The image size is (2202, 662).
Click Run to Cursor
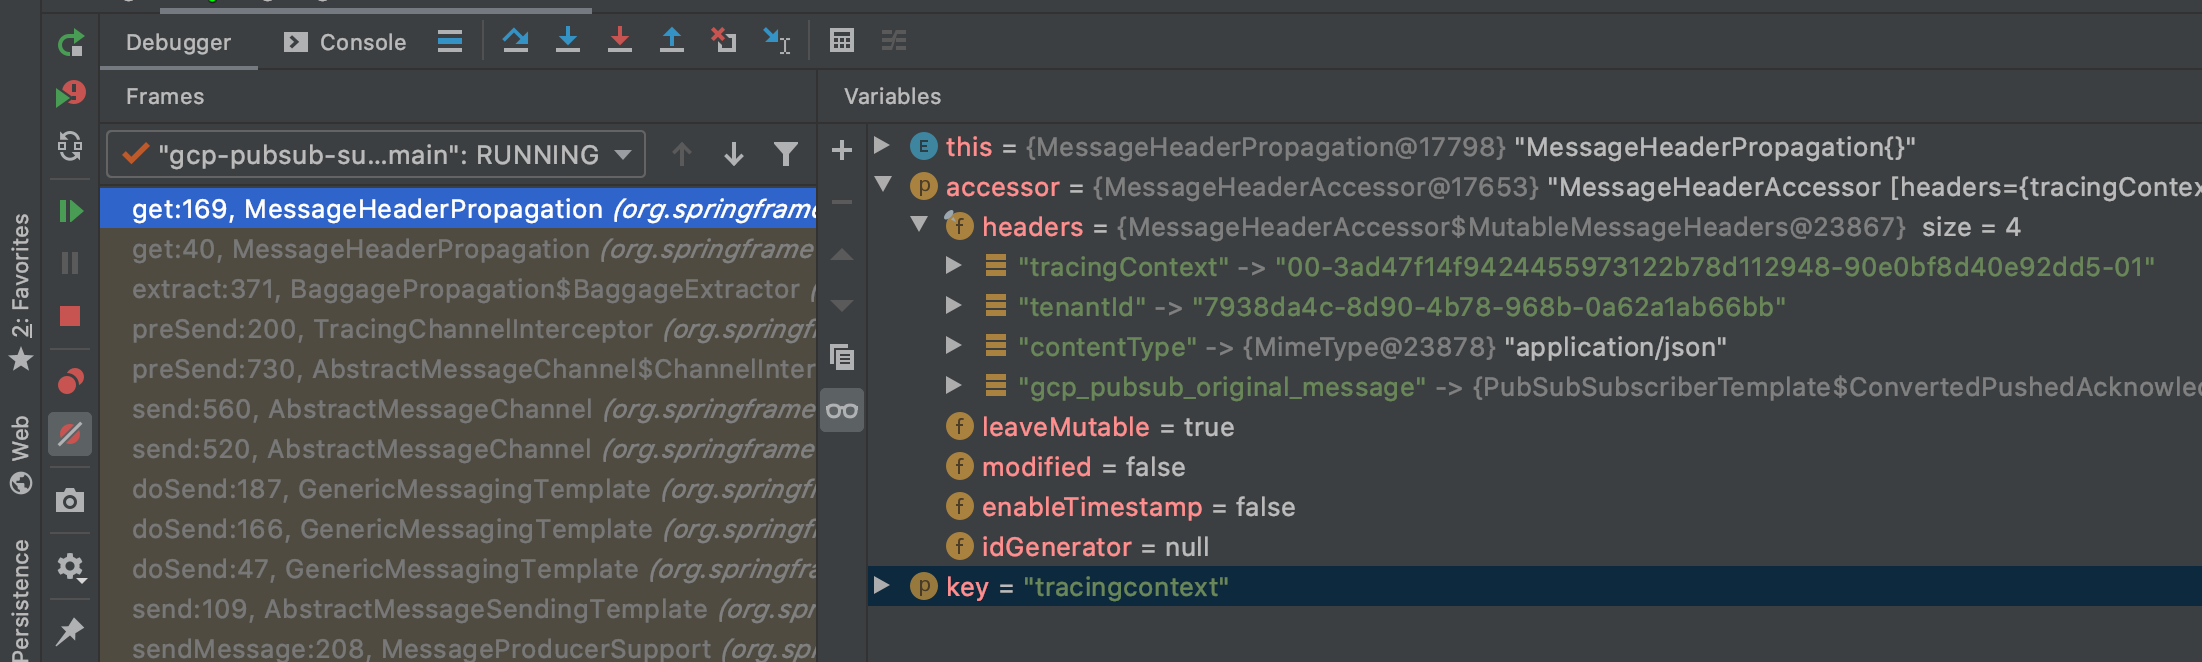[776, 40]
